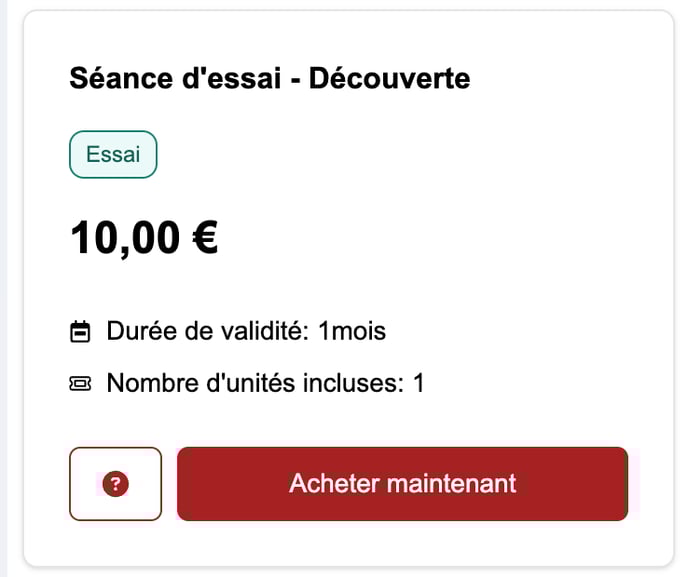The width and height of the screenshot is (688, 577).
Task: Click the word Séance in the card title
Action: pyautogui.click(x=122, y=78)
